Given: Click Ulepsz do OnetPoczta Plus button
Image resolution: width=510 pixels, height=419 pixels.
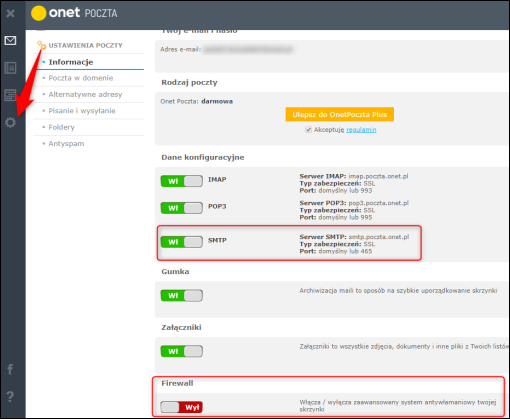Looking at the screenshot, I should pyautogui.click(x=340, y=114).
